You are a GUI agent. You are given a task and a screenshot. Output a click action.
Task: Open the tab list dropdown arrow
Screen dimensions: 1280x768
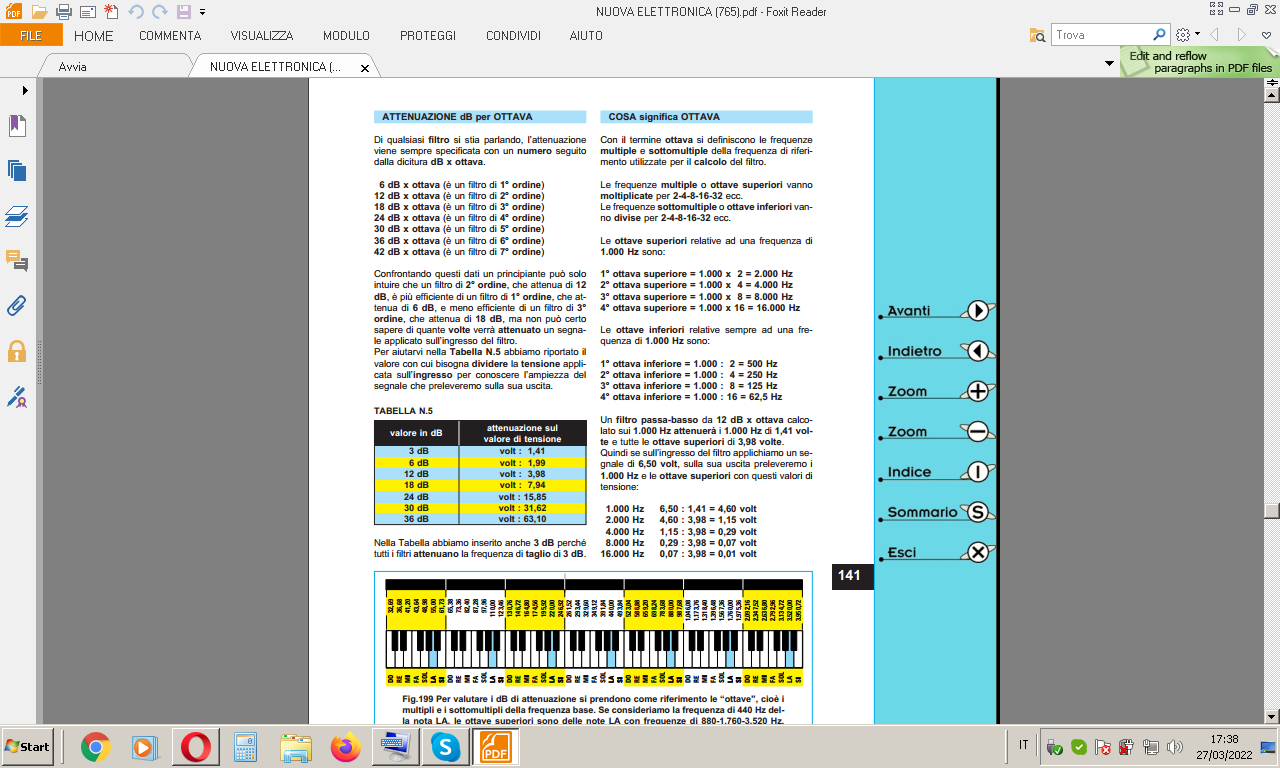pyautogui.click(x=1109, y=64)
